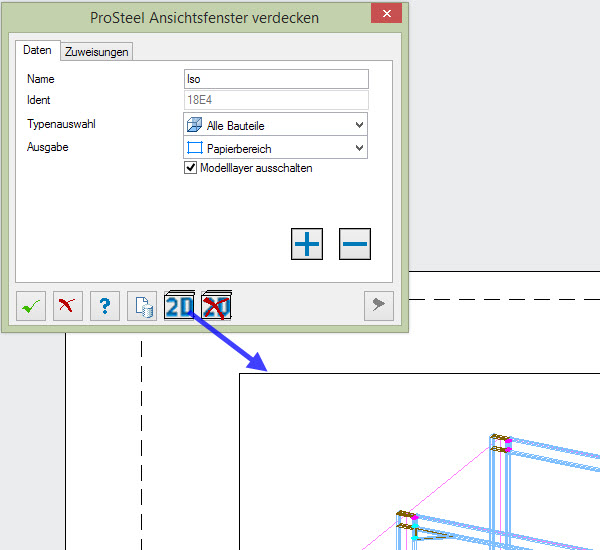Switch to the Zuweisungen tab
Viewport: 600px width, 550px height.
(x=96, y=51)
